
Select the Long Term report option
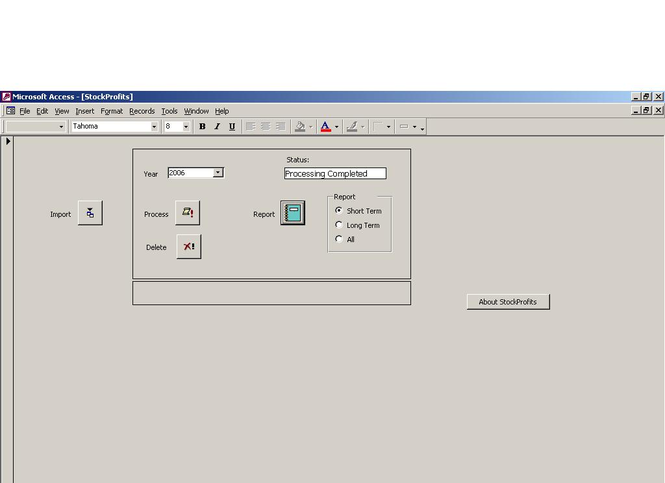pyautogui.click(x=338, y=225)
